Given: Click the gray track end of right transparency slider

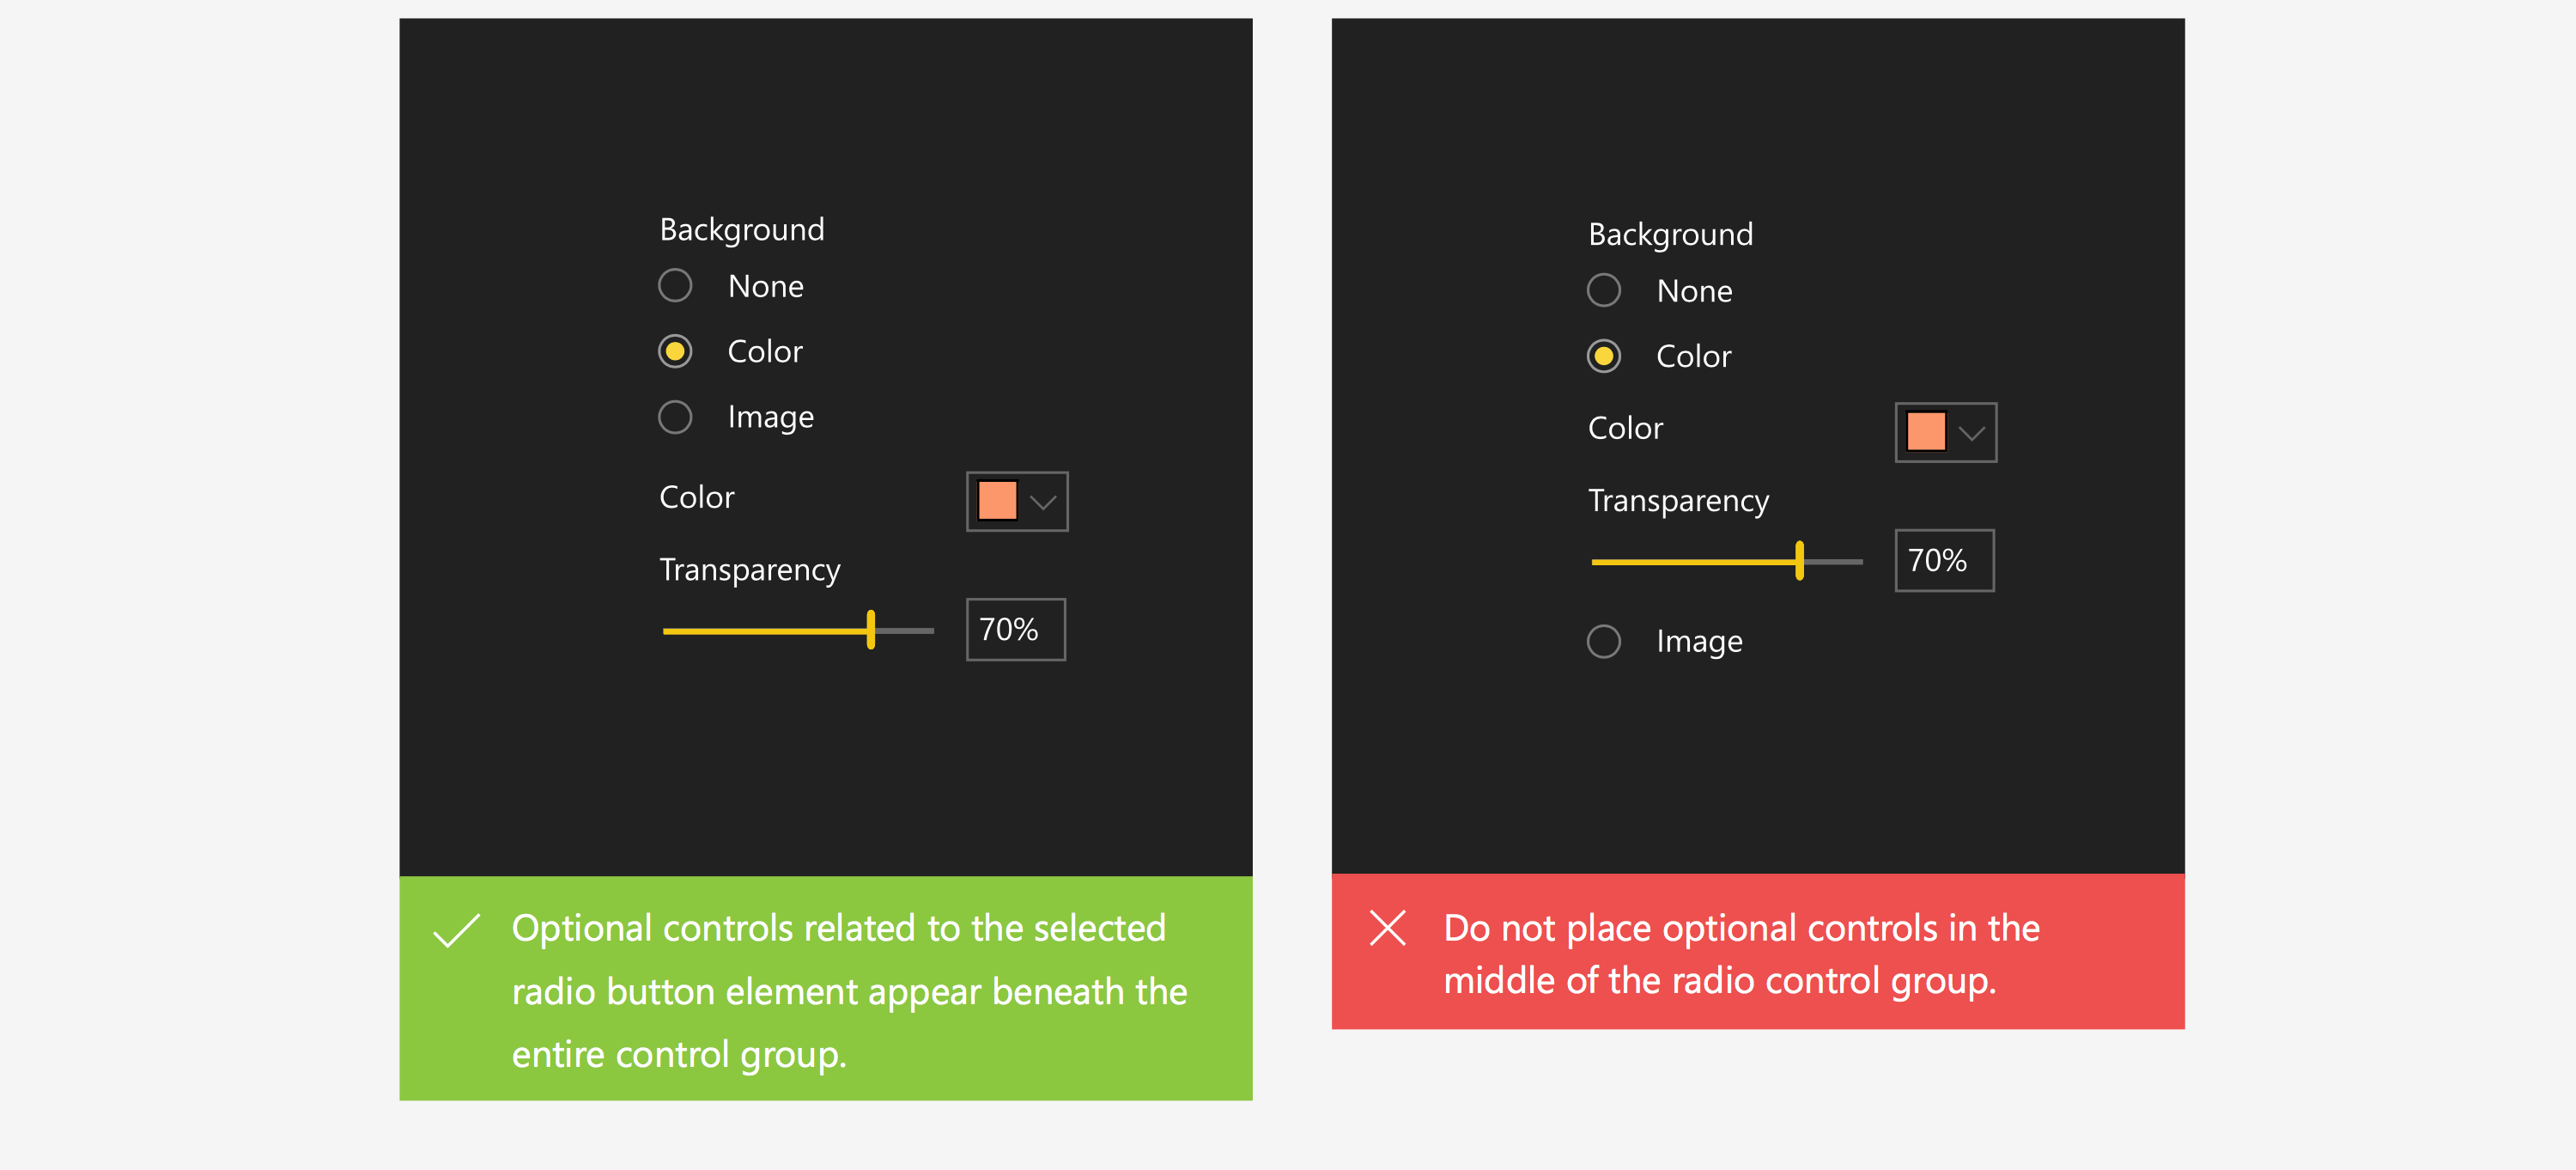Looking at the screenshot, I should click(1834, 562).
